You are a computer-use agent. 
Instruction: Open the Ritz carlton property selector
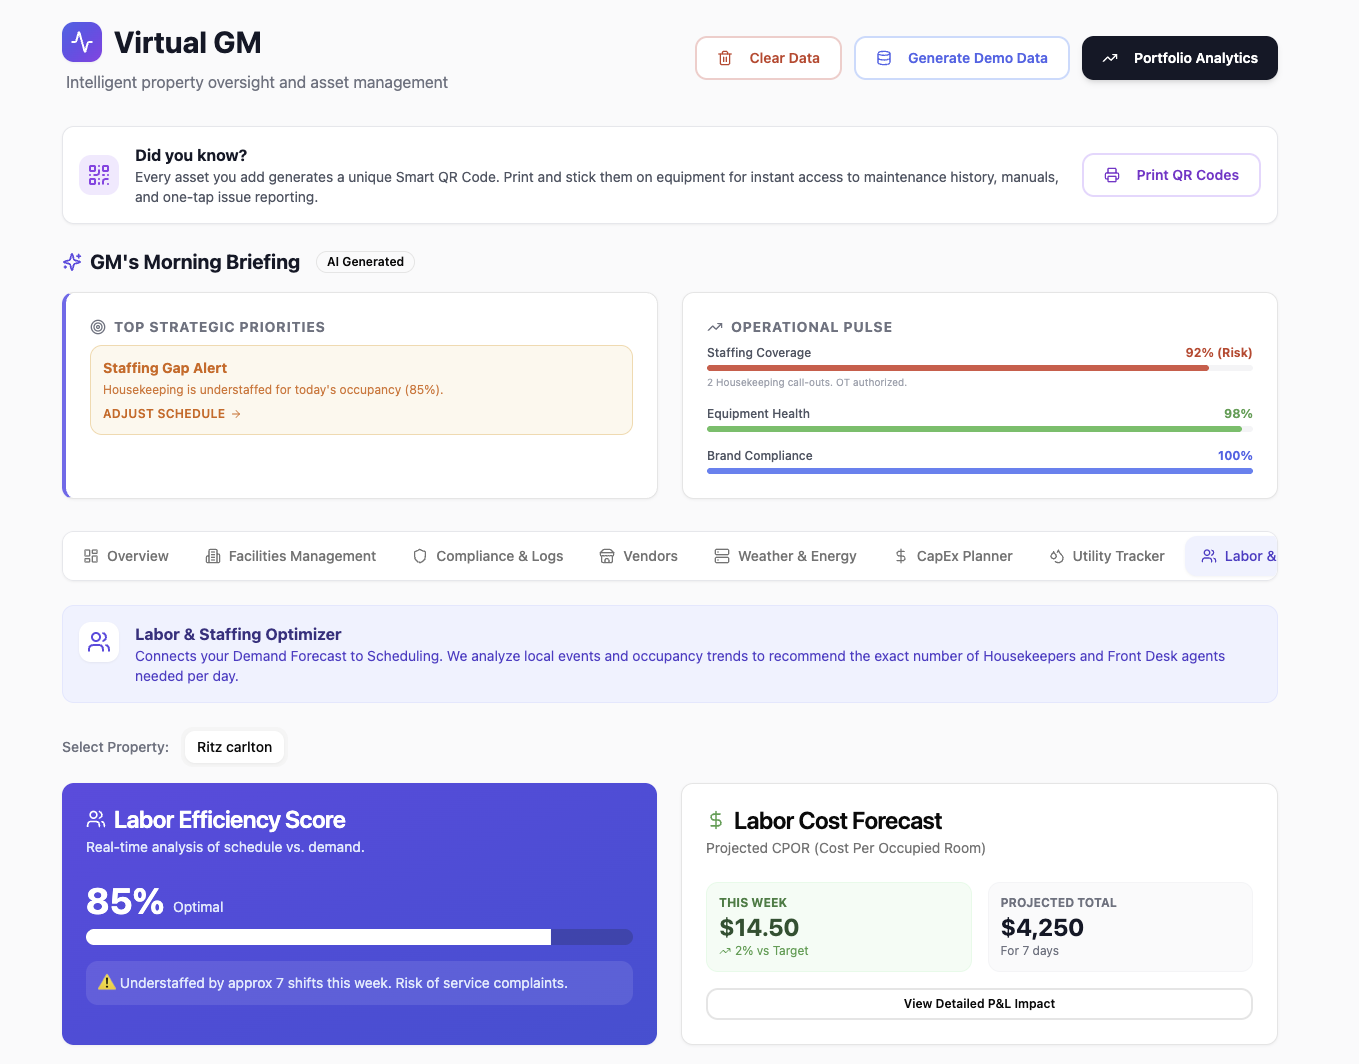(234, 746)
